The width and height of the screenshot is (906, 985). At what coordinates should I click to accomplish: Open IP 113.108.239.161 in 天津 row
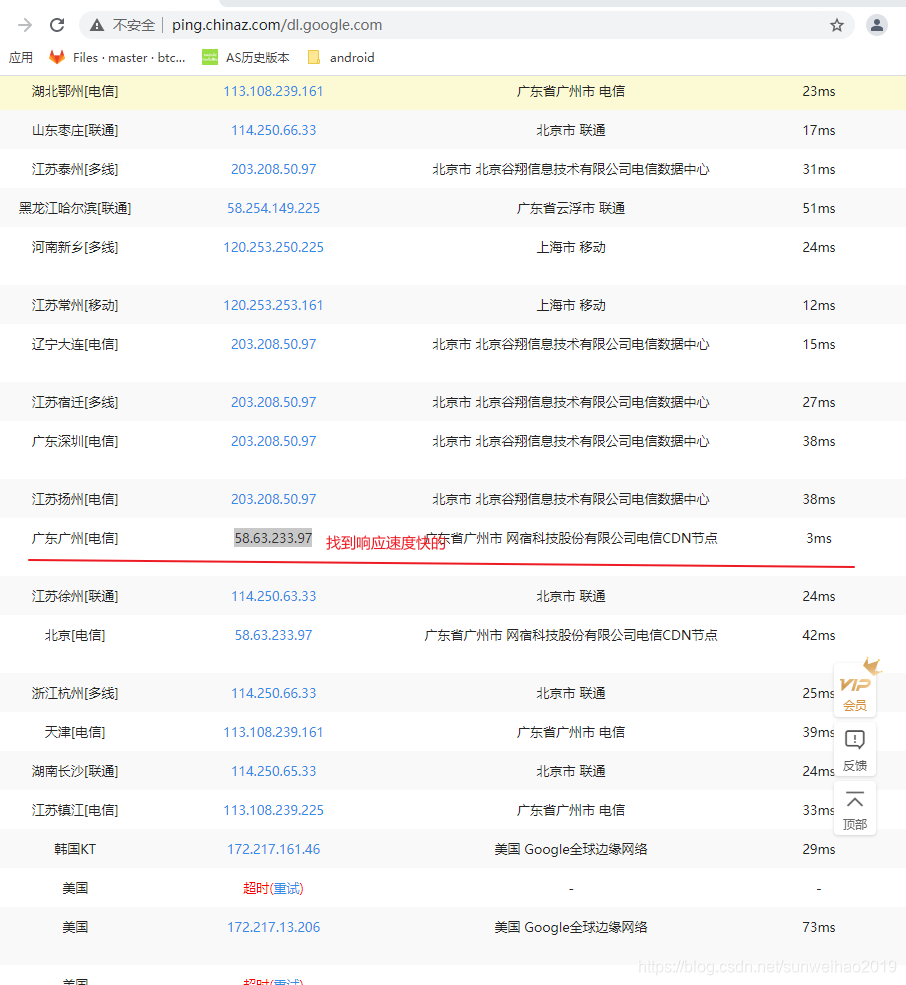click(273, 732)
